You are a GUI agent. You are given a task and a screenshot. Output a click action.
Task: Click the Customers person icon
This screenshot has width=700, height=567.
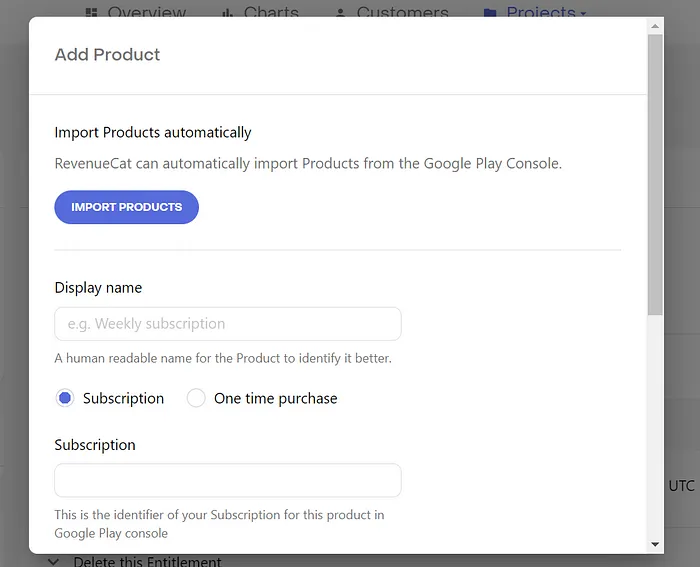click(340, 12)
